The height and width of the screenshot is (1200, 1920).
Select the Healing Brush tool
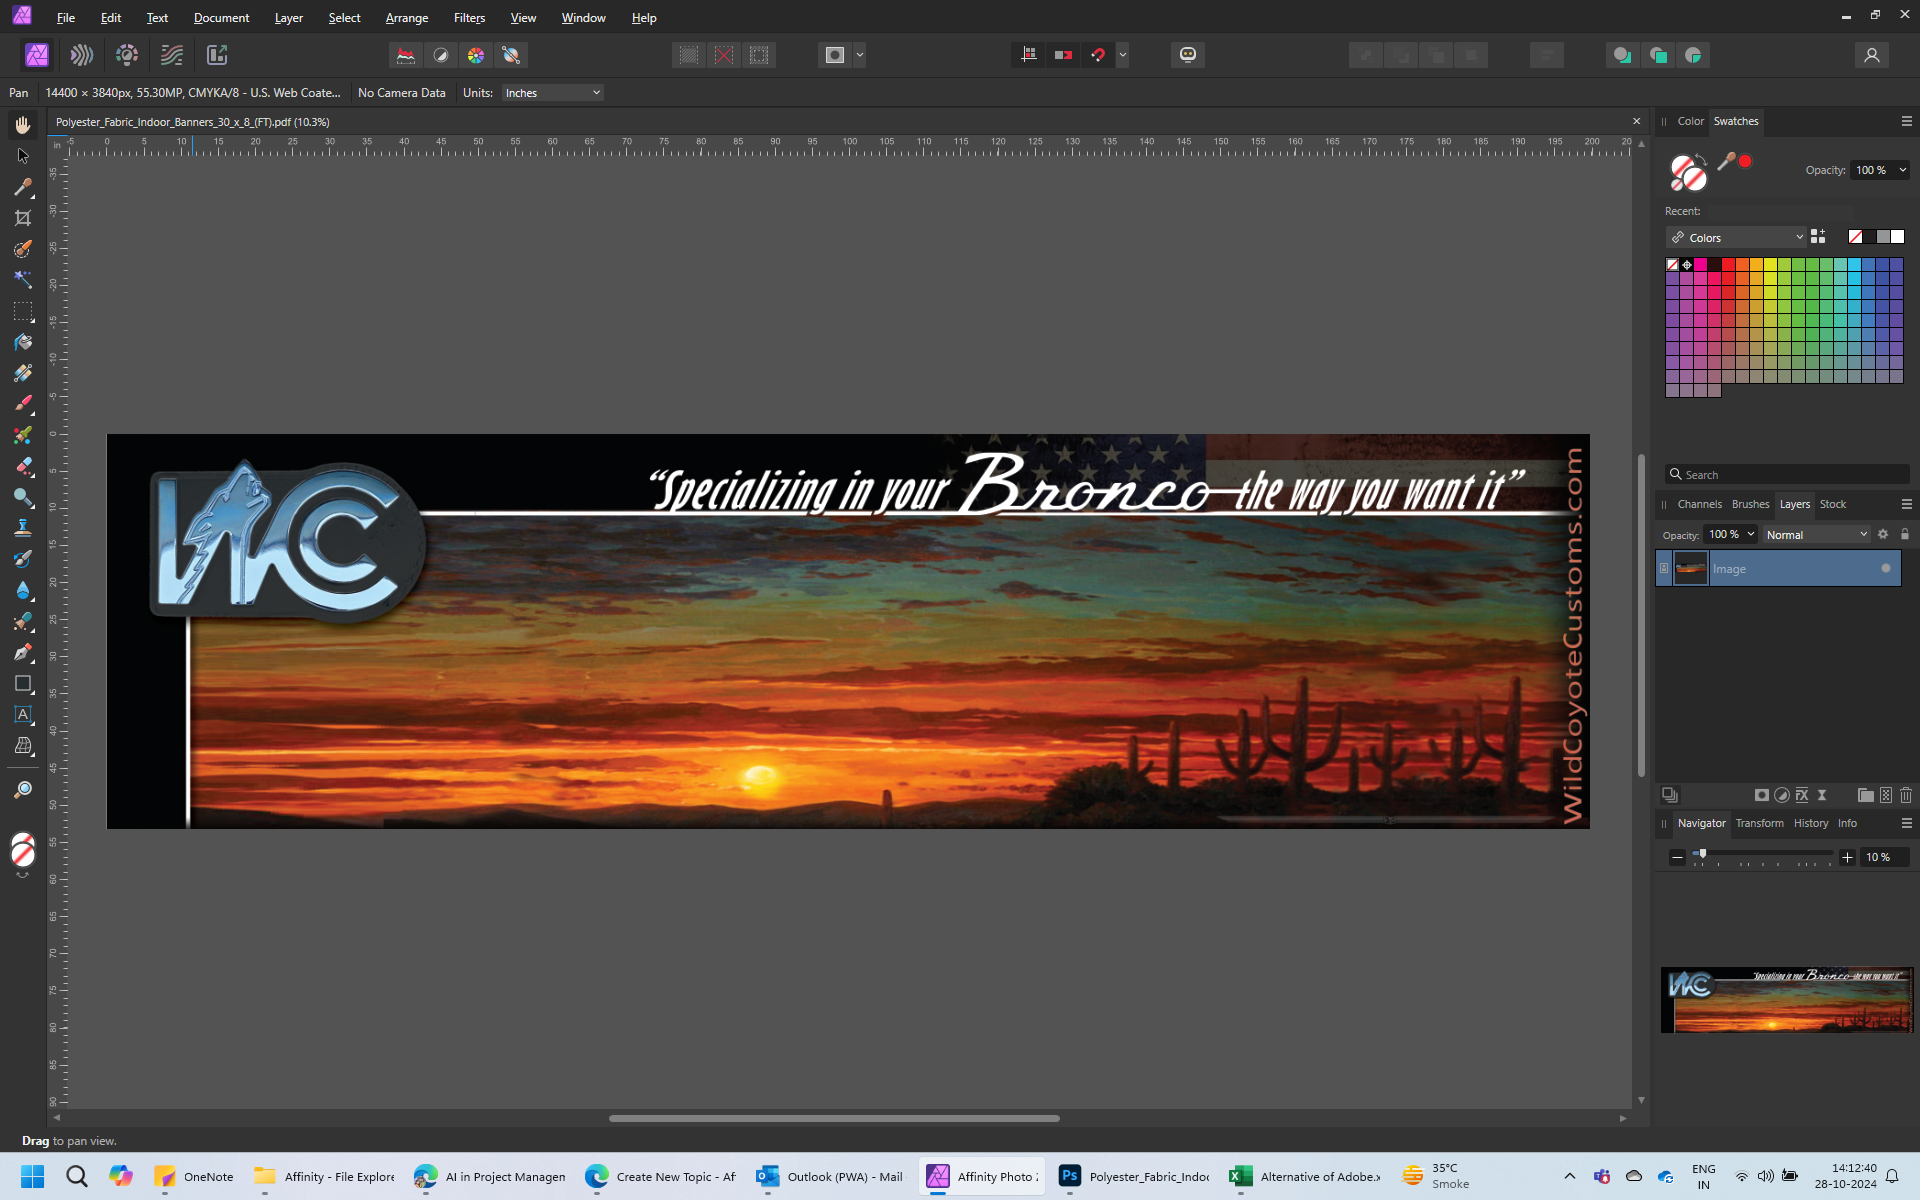[23, 621]
